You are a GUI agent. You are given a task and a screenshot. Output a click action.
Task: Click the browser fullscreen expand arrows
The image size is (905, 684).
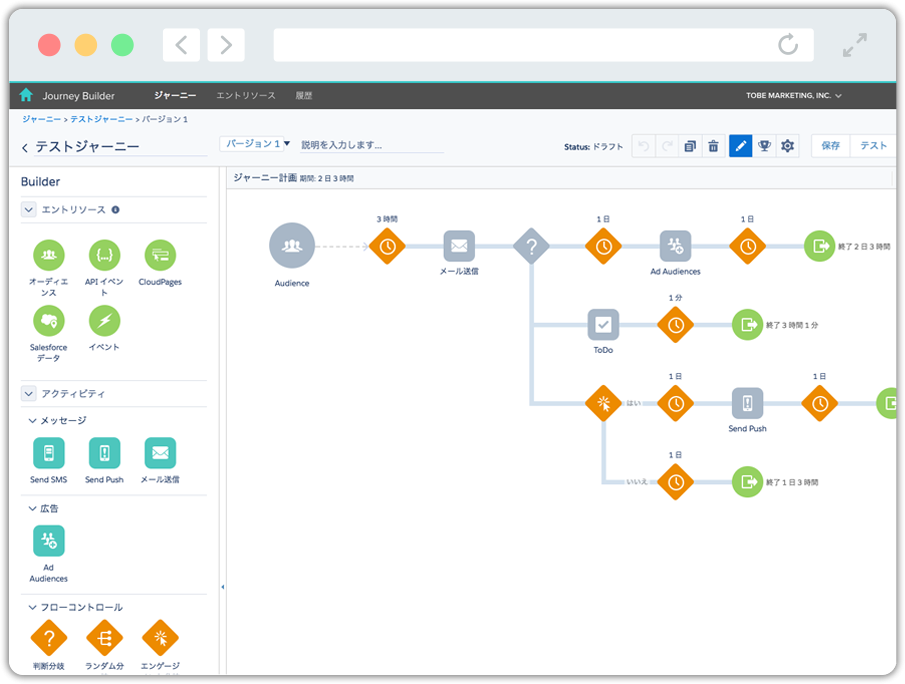pos(855,45)
